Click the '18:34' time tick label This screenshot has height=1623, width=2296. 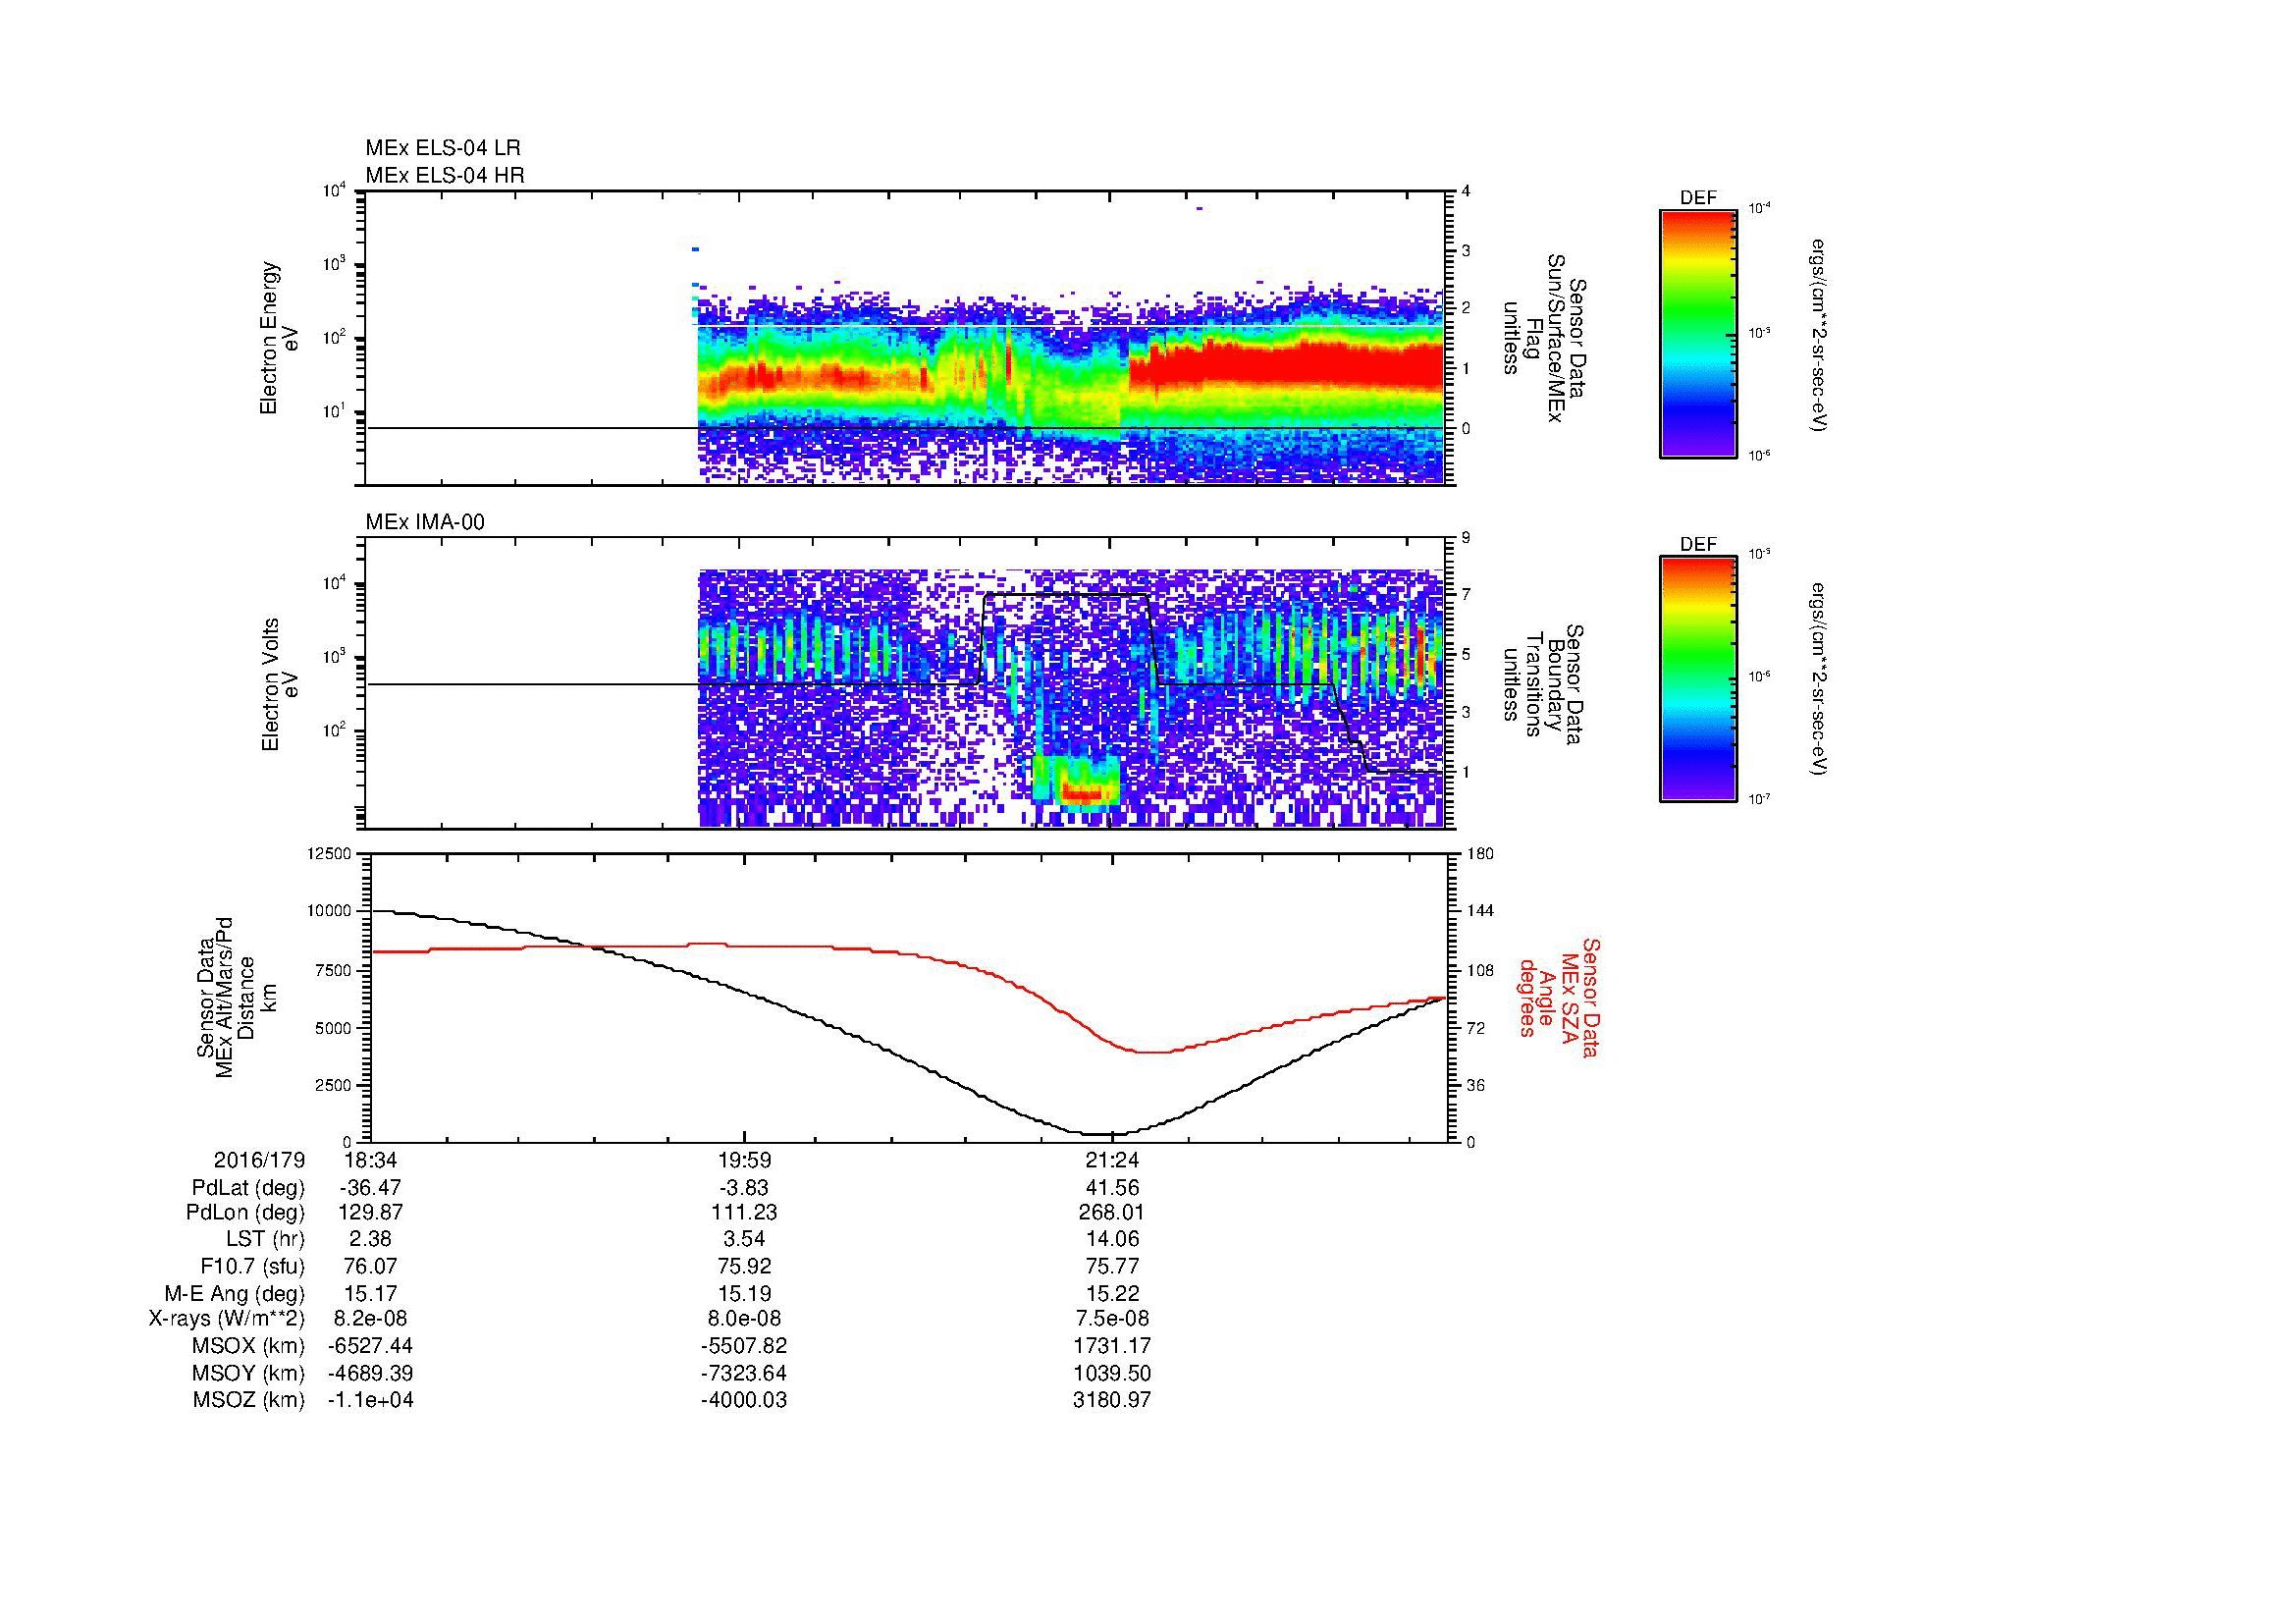(370, 1161)
